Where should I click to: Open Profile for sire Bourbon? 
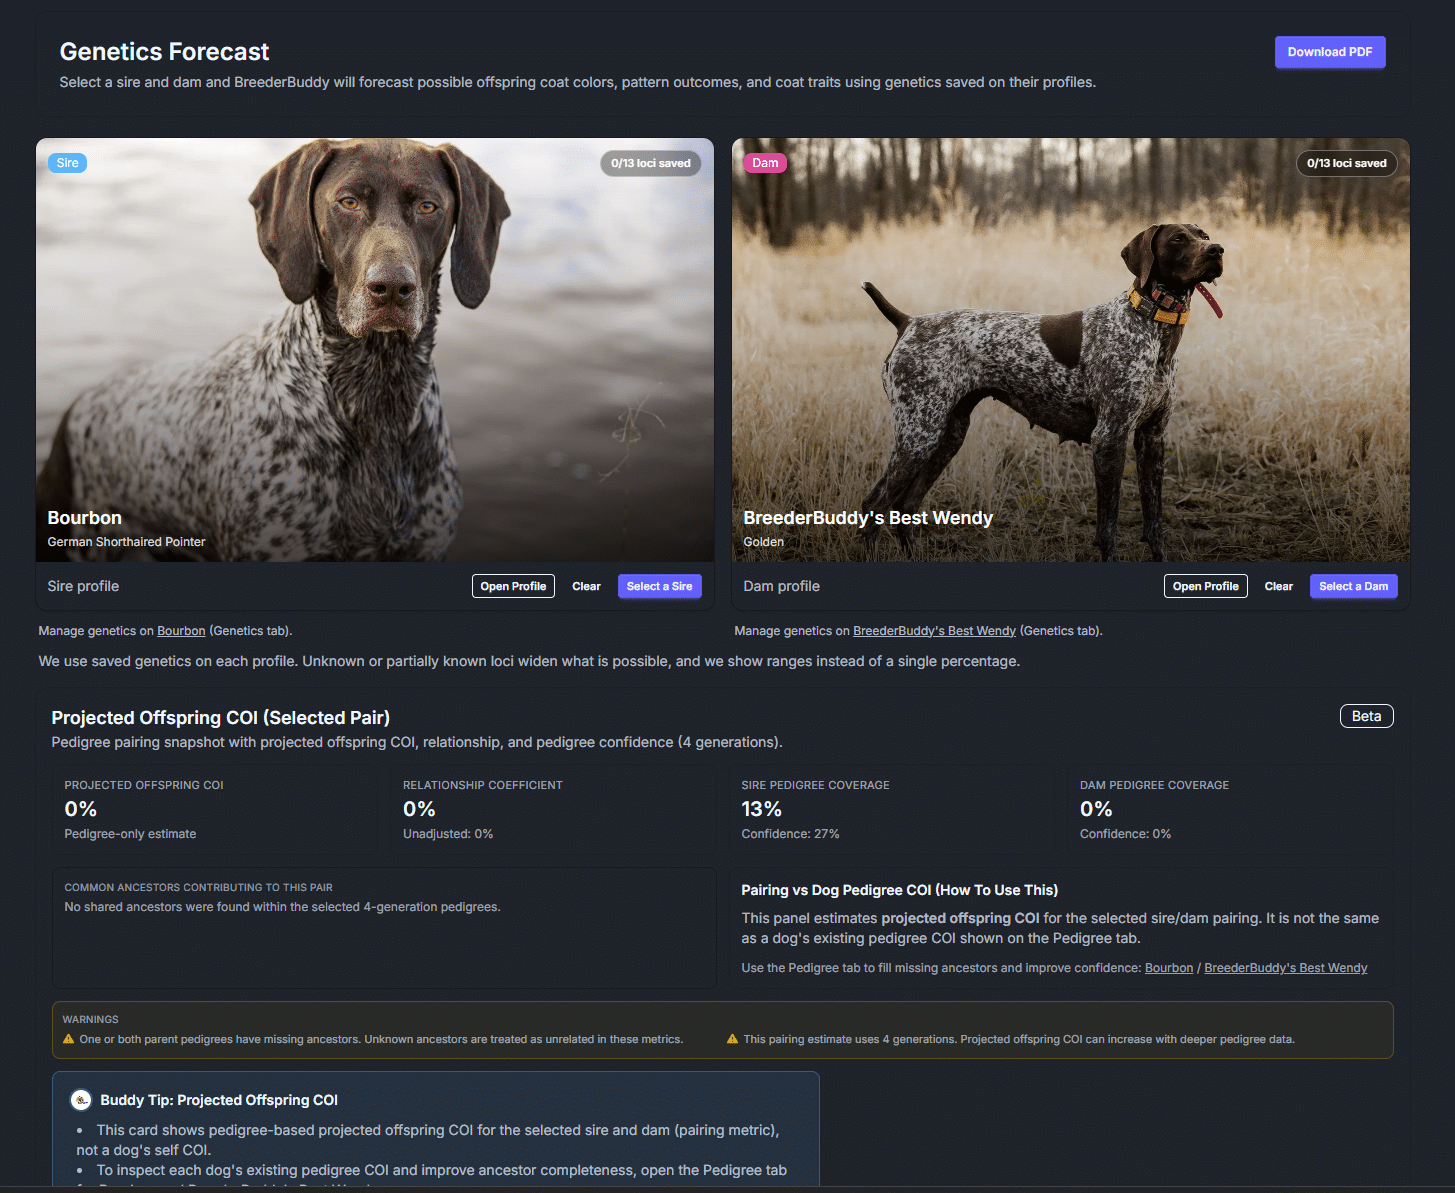(513, 586)
